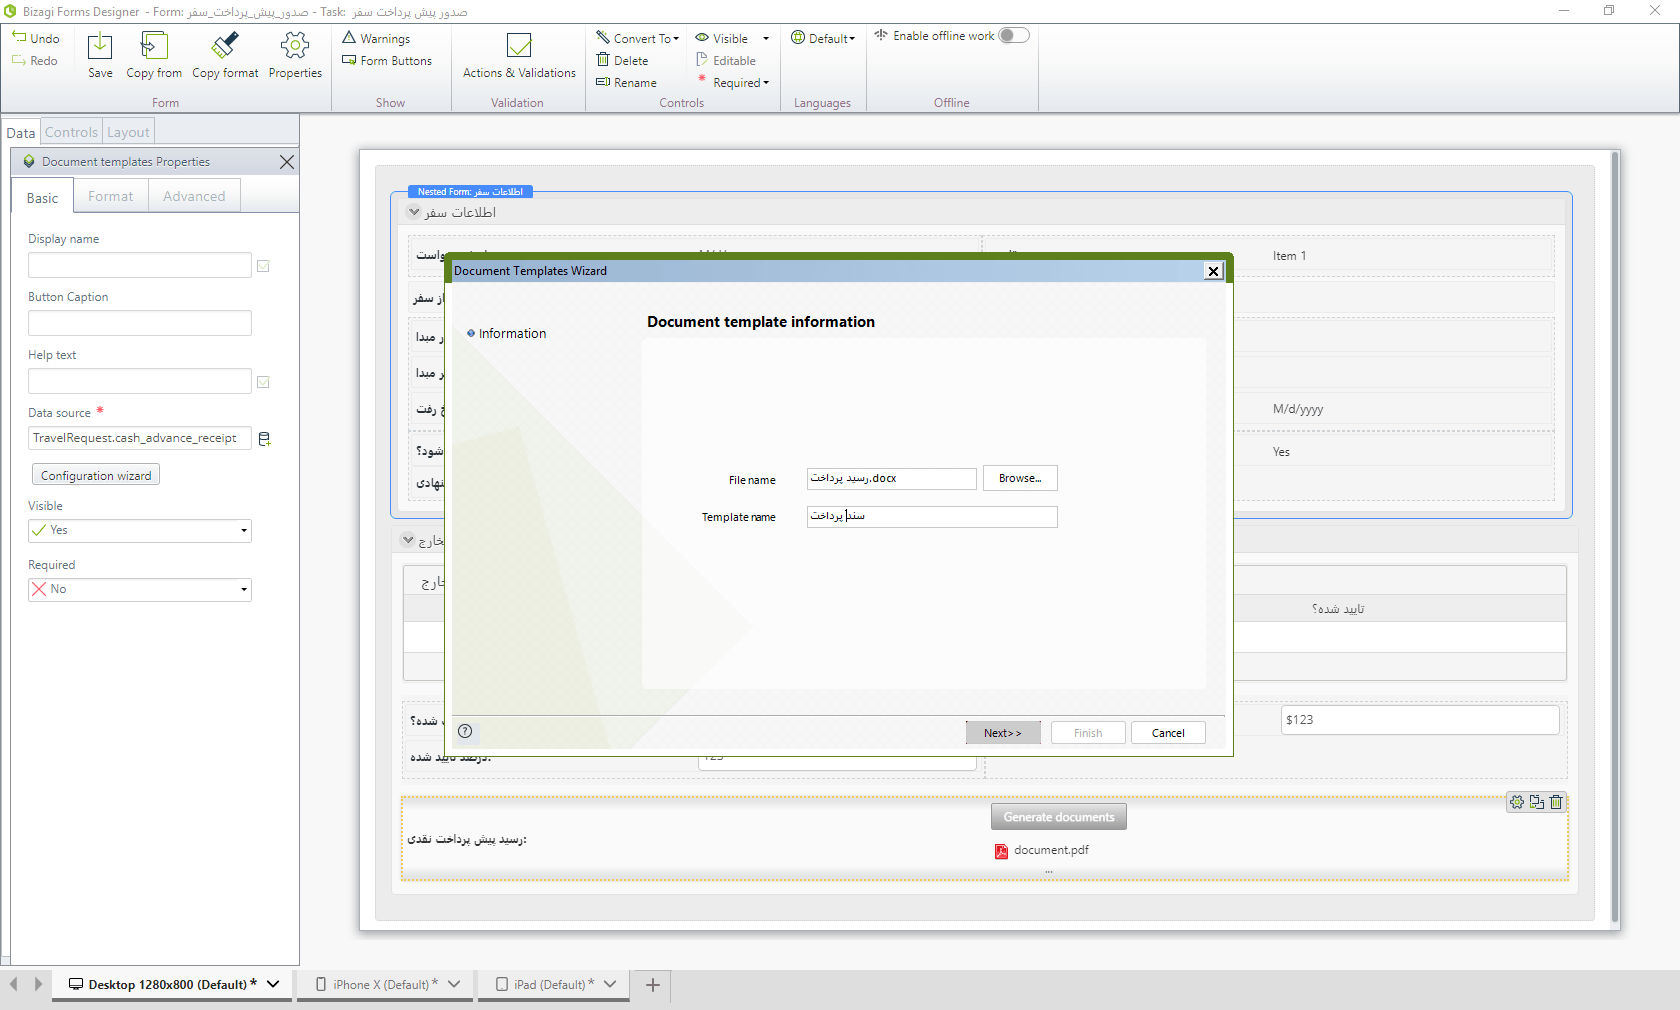This screenshot has height=1010, width=1680.
Task: Open Configuration wizard button
Action: [x=96, y=475]
